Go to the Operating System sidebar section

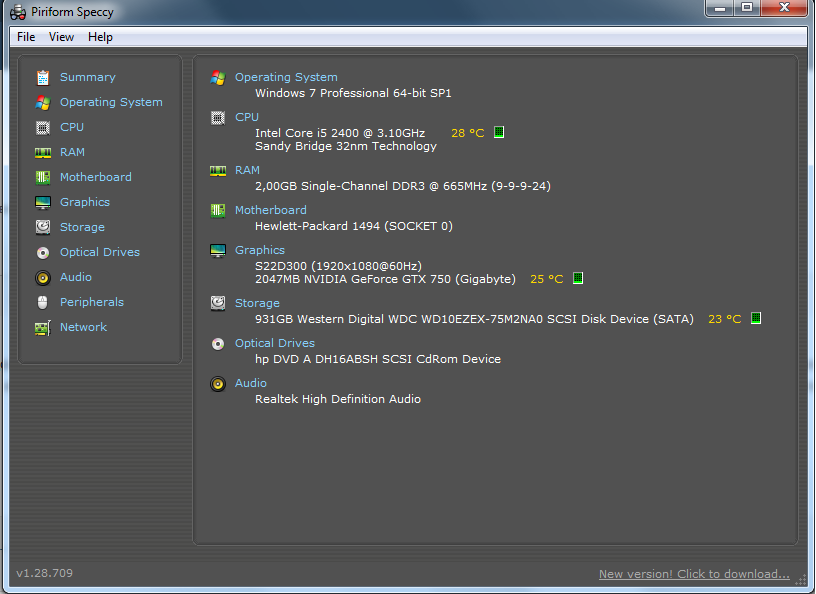pyautogui.click(x=111, y=102)
